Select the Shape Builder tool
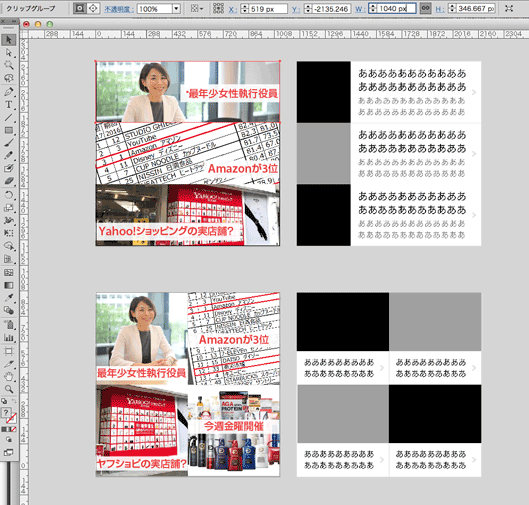The image size is (529, 505). 9,246
